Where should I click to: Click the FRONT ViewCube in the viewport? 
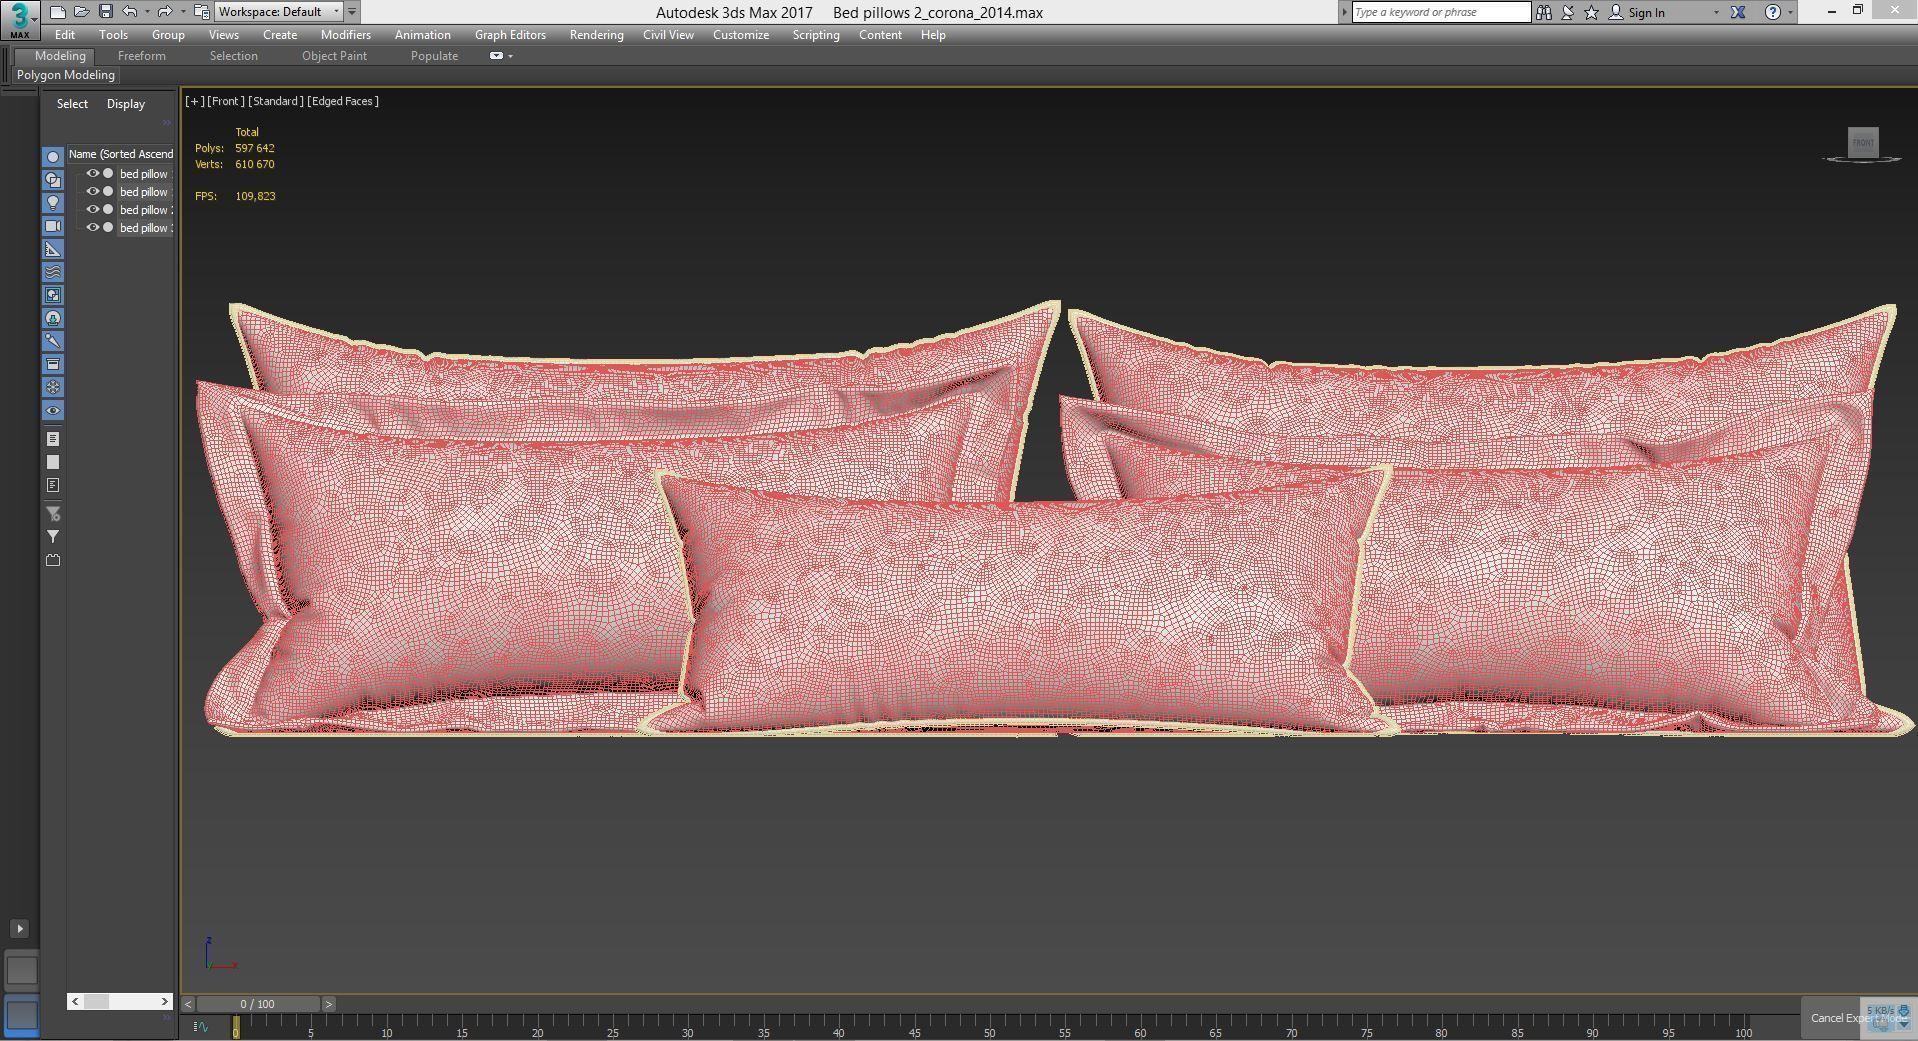(x=1863, y=142)
